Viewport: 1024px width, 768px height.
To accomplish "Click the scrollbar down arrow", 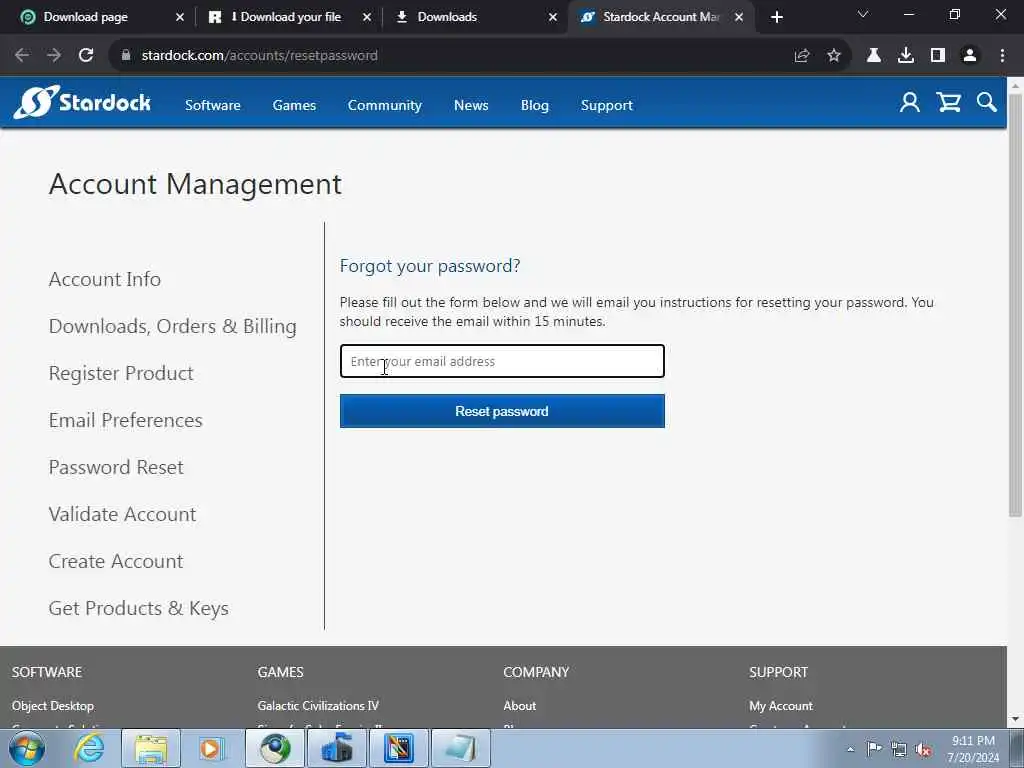I will [x=1015, y=719].
